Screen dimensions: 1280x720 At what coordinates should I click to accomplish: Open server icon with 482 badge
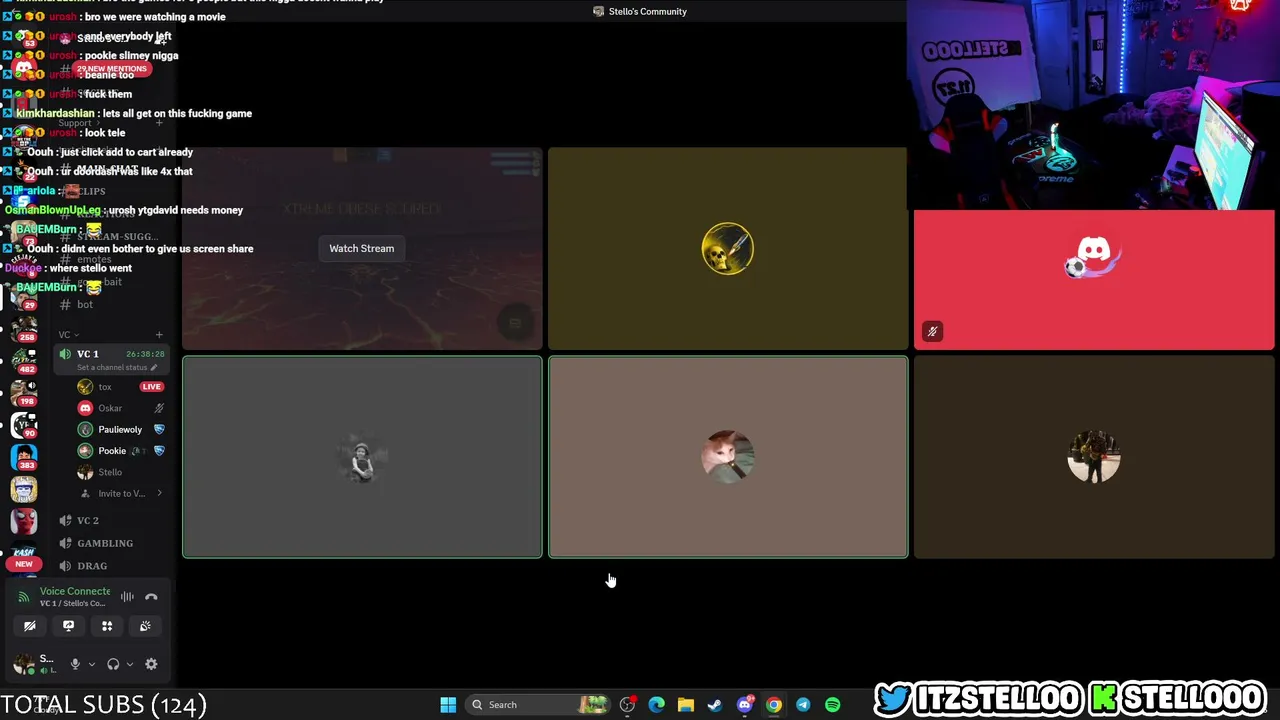[24, 359]
